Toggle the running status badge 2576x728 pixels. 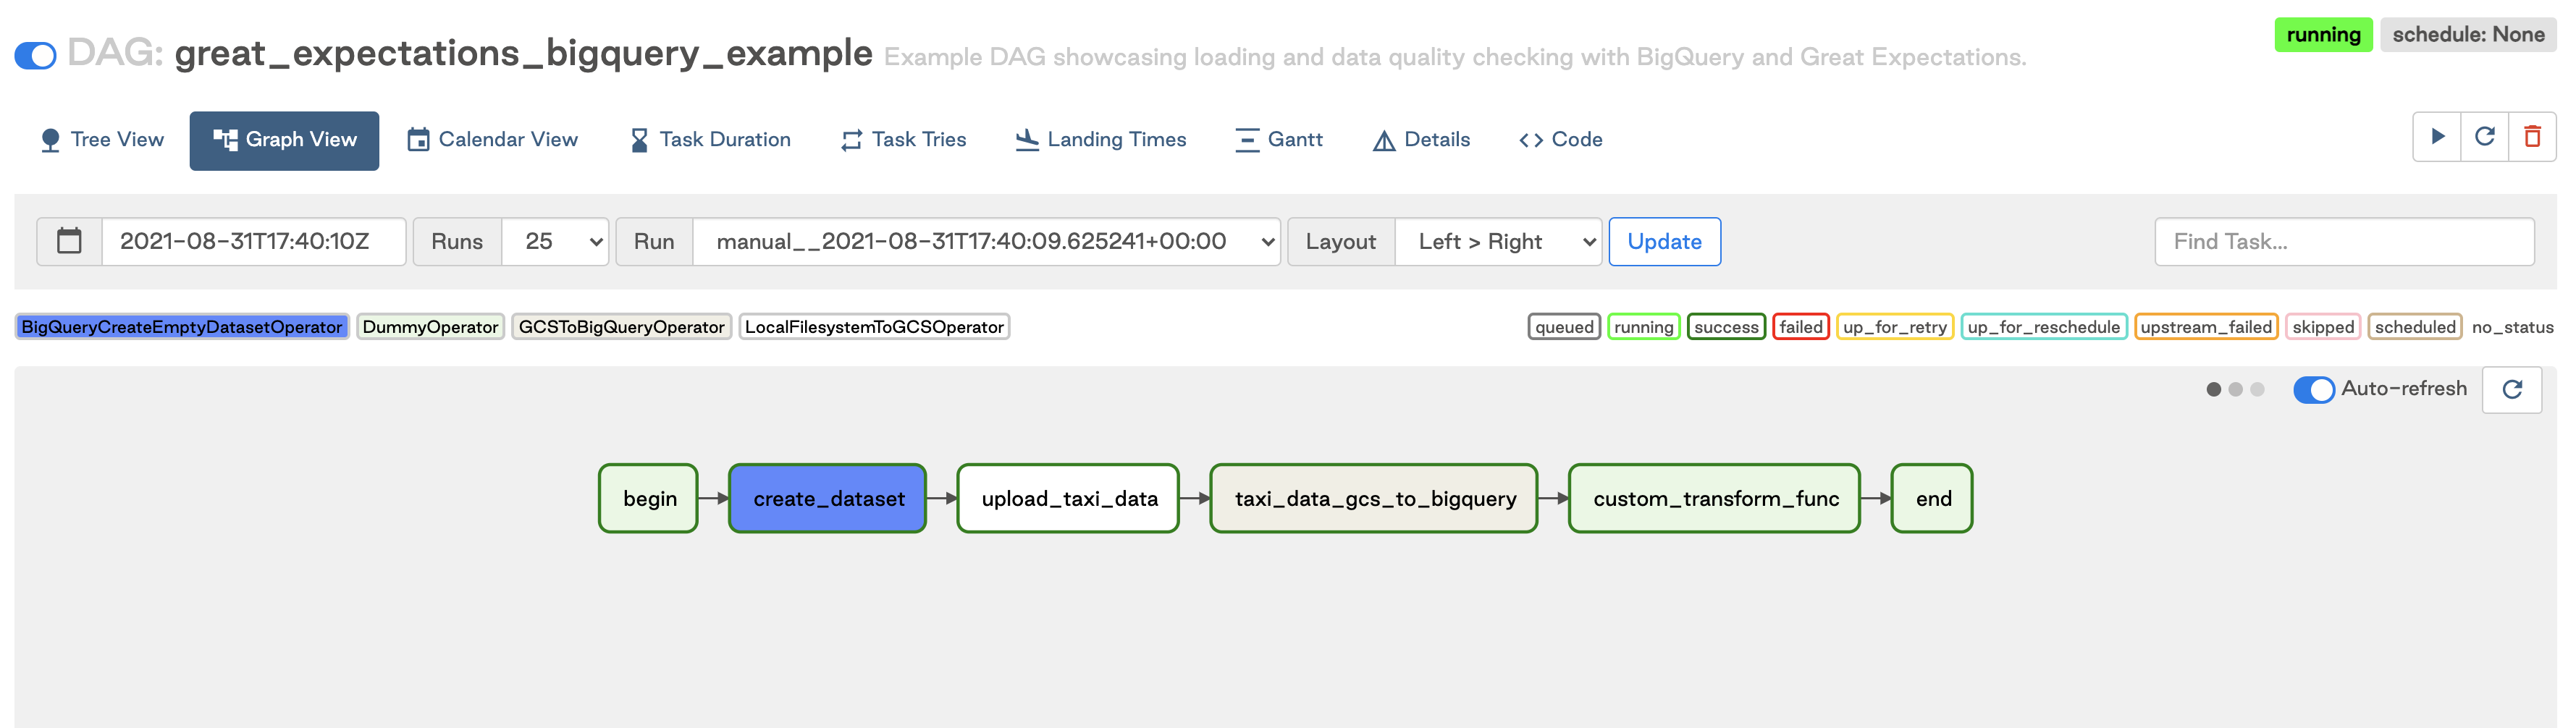click(2323, 34)
